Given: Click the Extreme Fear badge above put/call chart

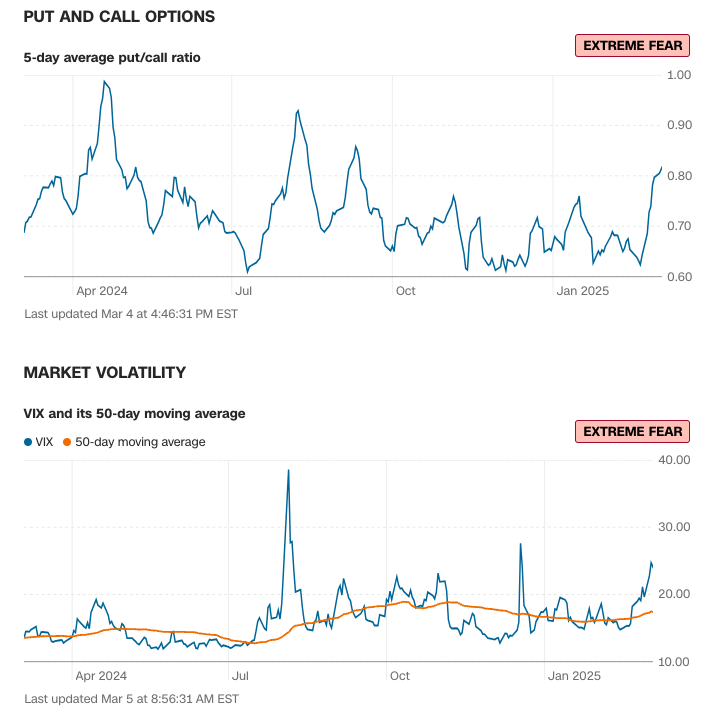Looking at the screenshot, I should 632,45.
